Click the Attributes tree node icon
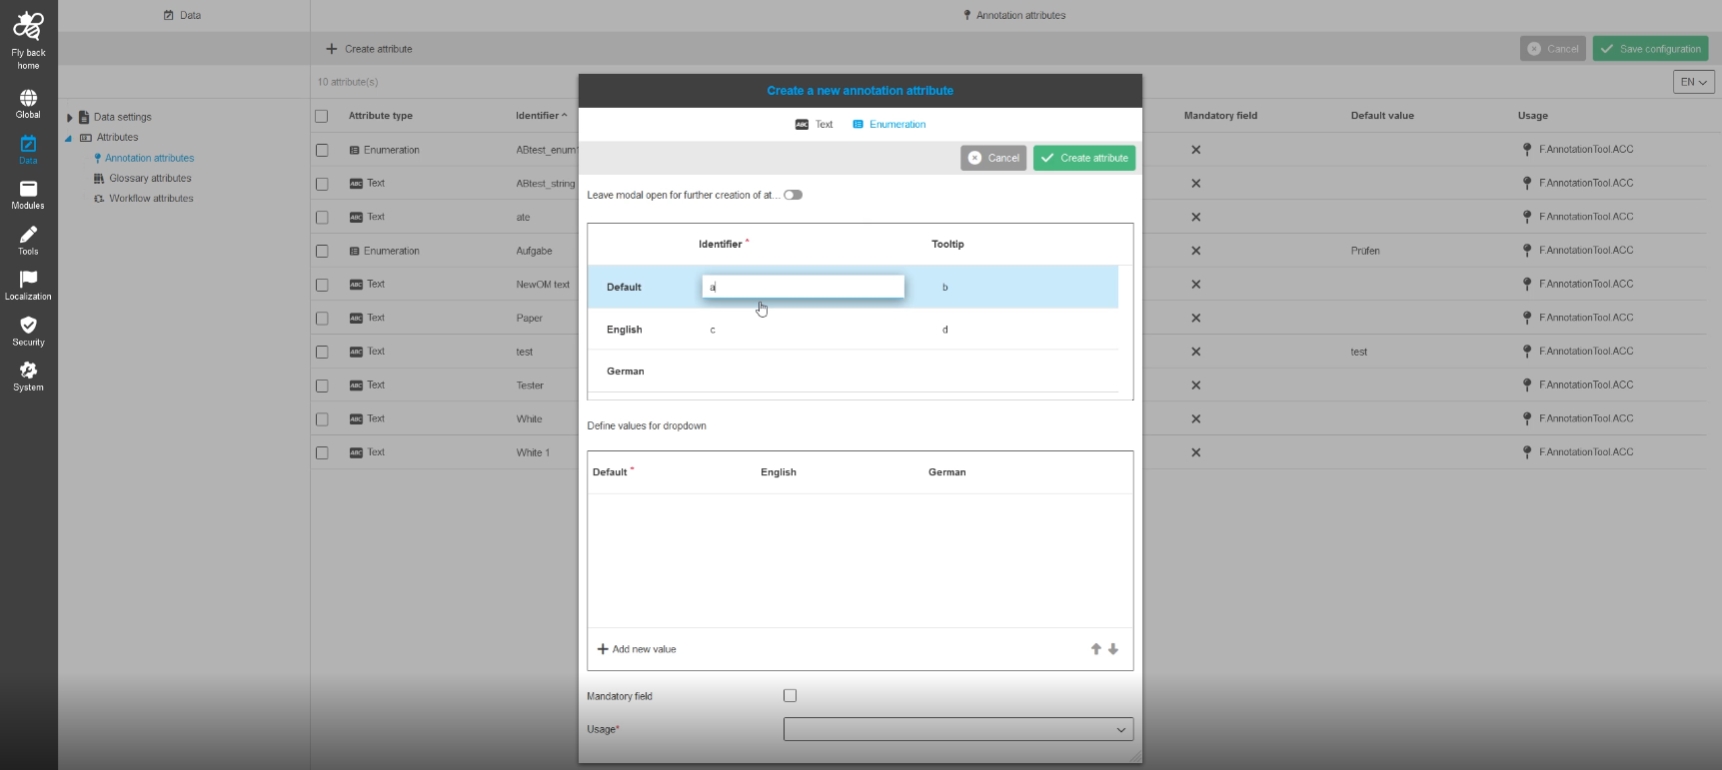 click(86, 138)
